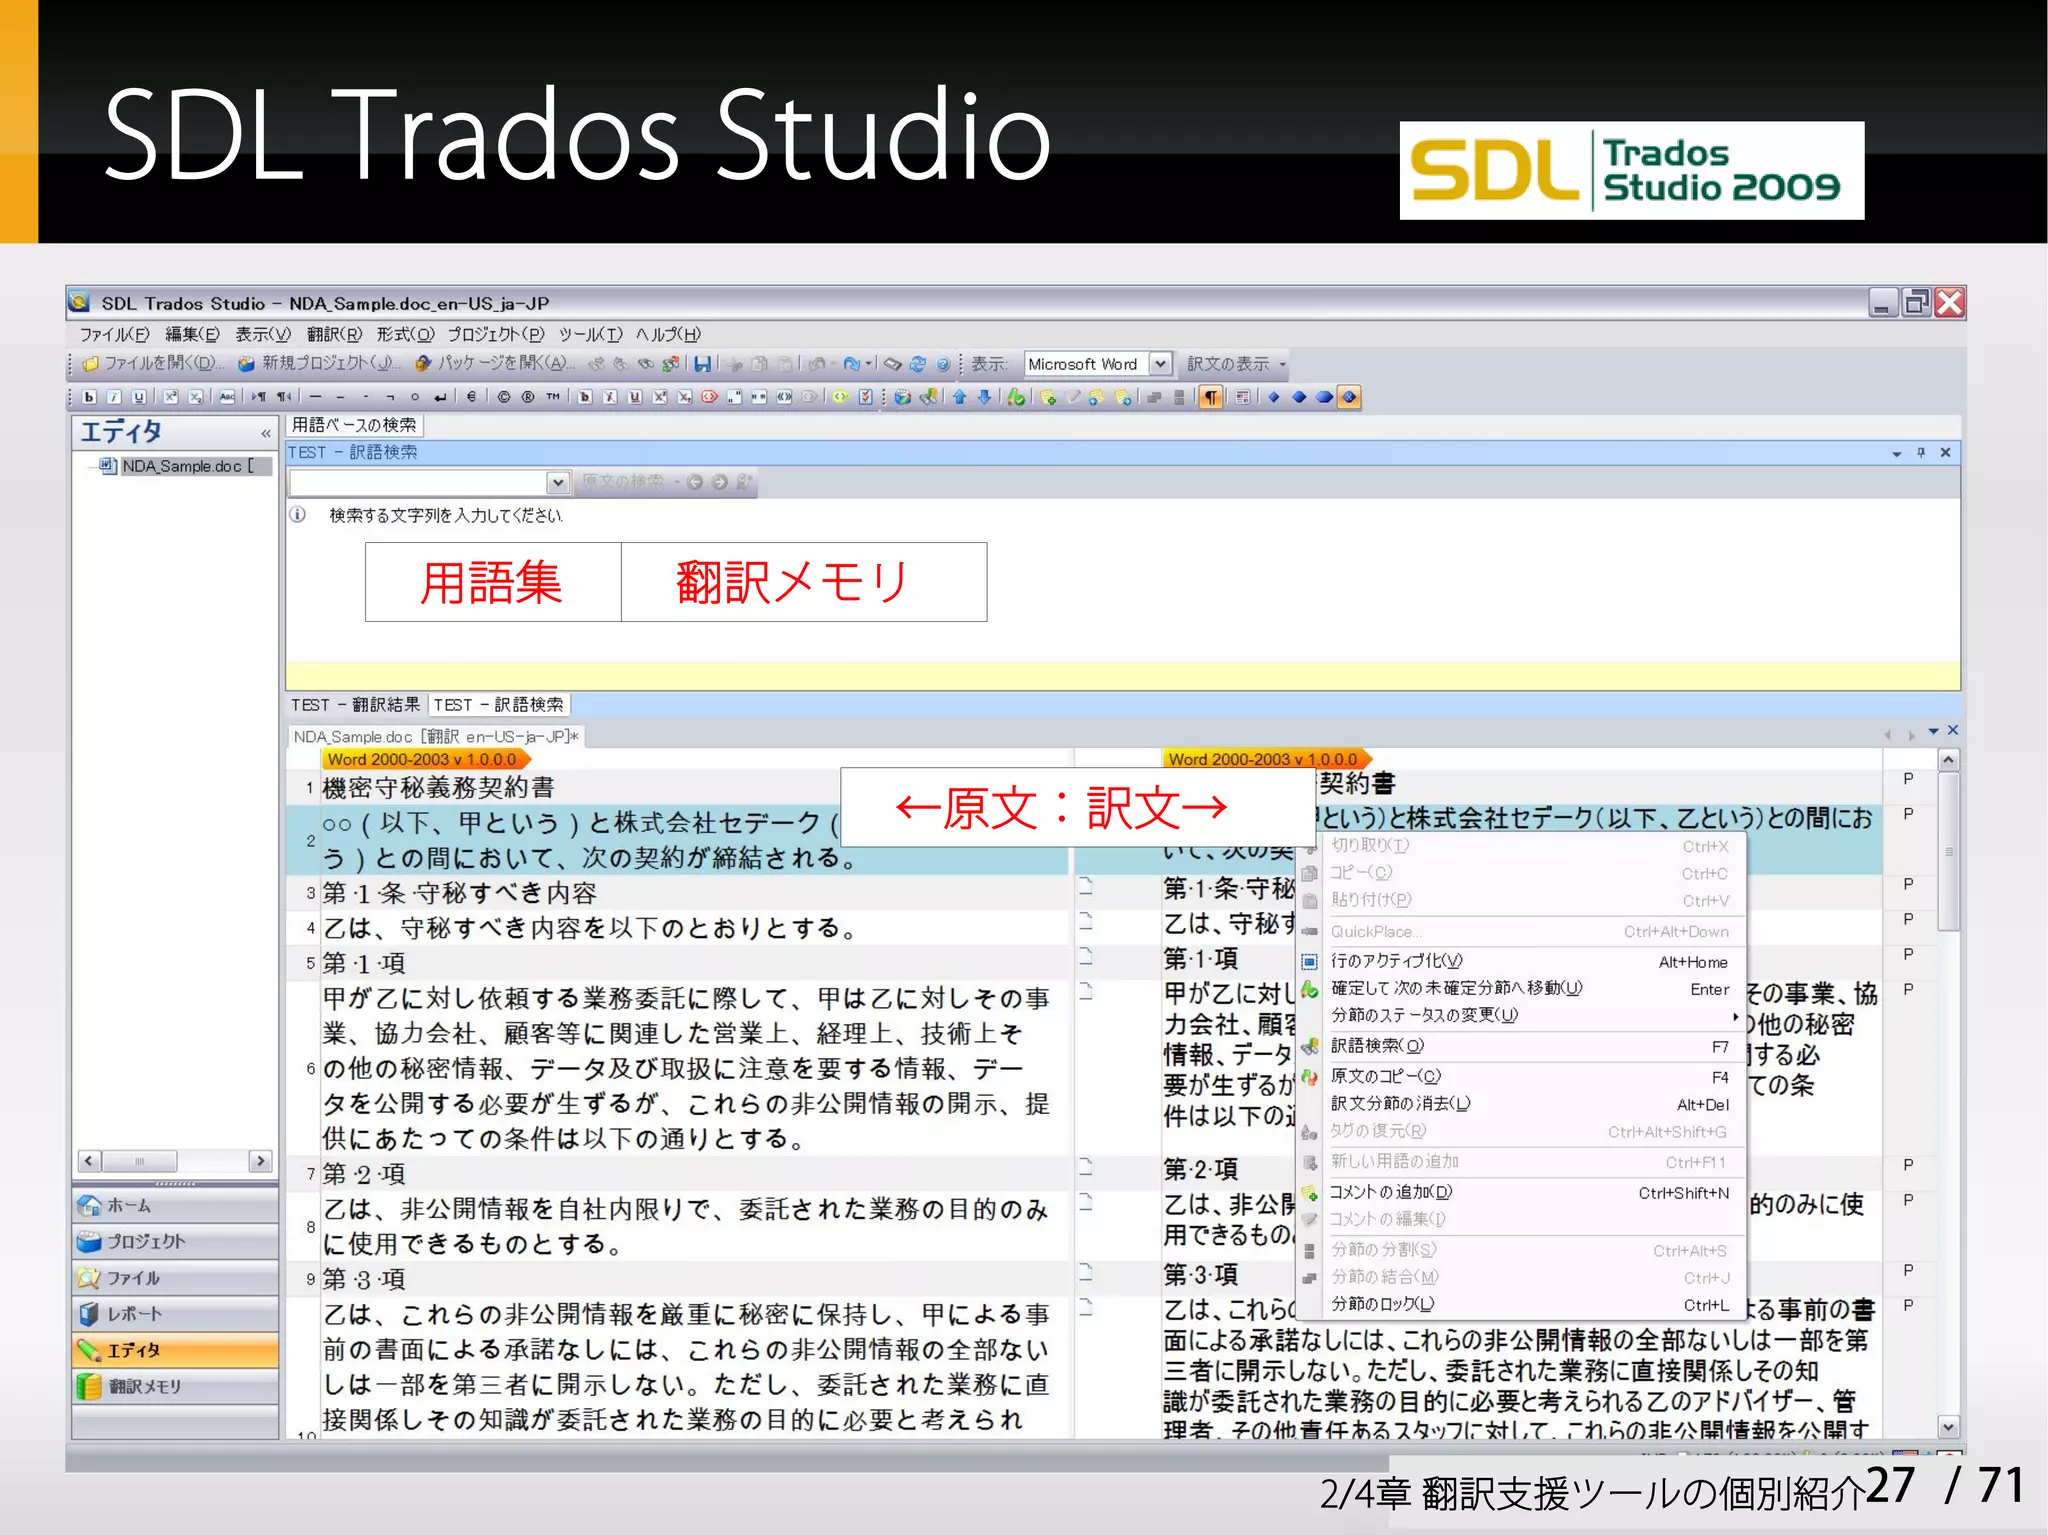Insert a line break arrow symbol
Screen dimensions: 2048x1535
click(440, 397)
